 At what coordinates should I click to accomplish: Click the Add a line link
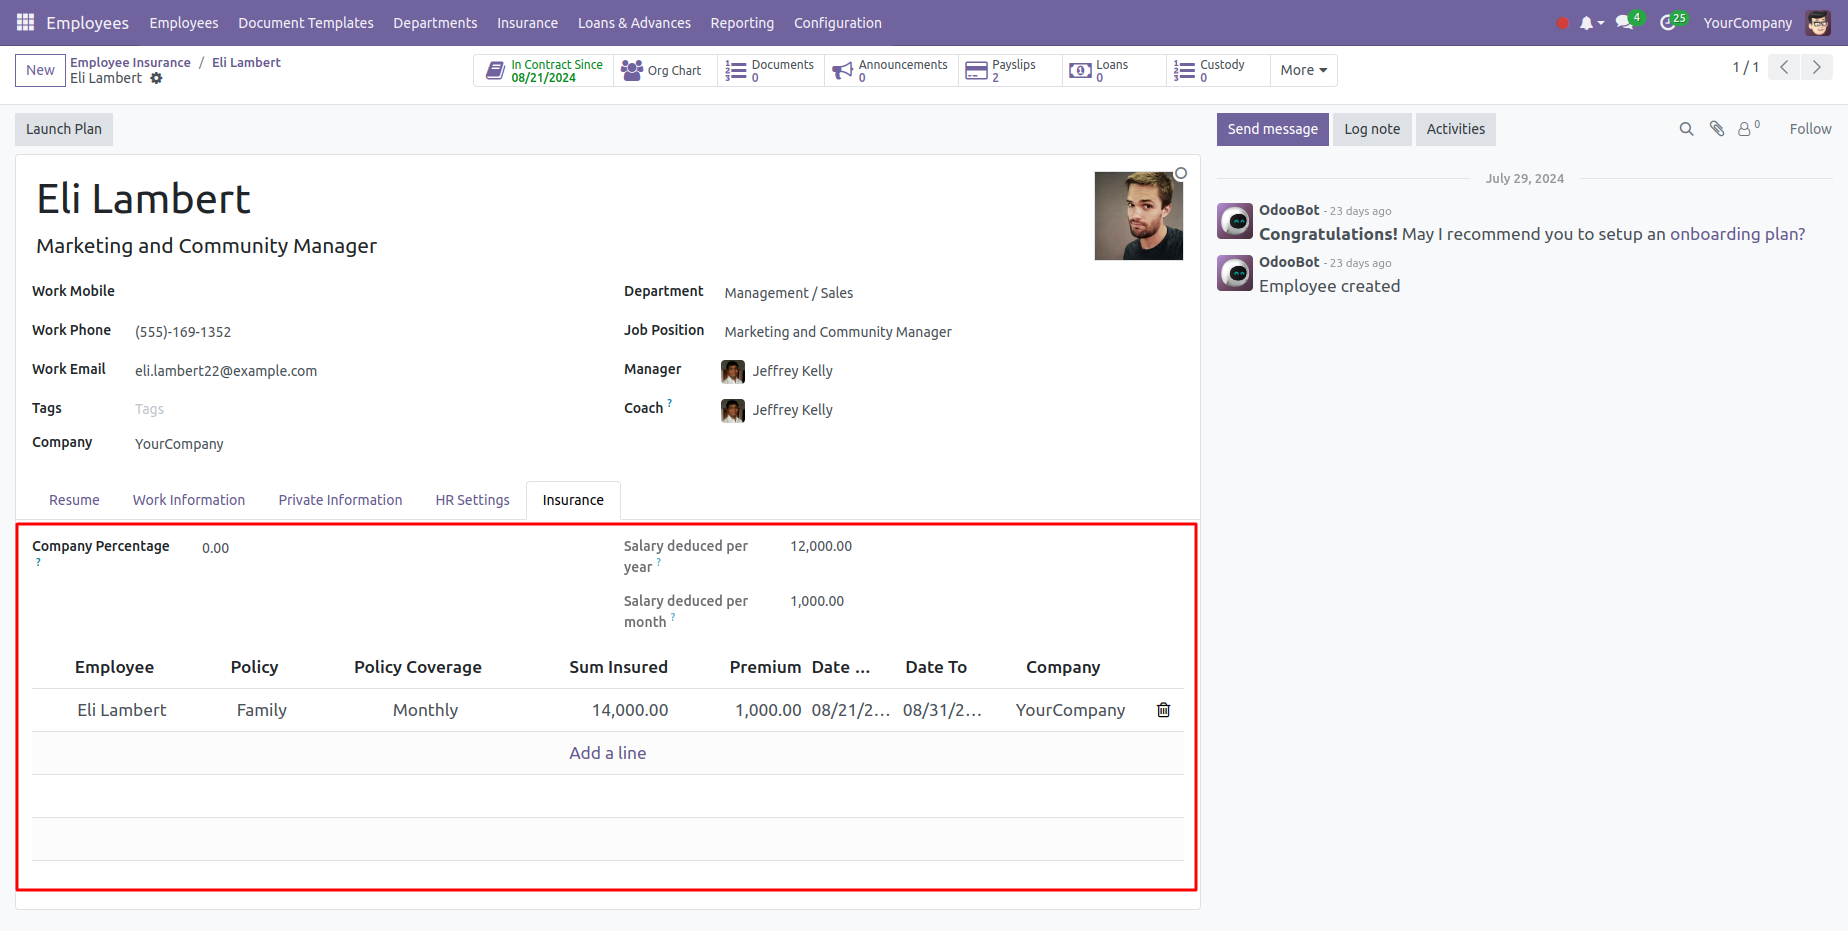pos(607,753)
